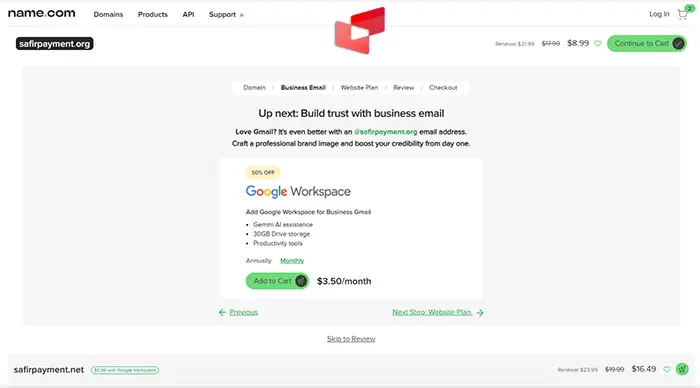This screenshot has width=700, height=388.
Task: Go to the Domain breadcrumb step
Action: tap(254, 88)
